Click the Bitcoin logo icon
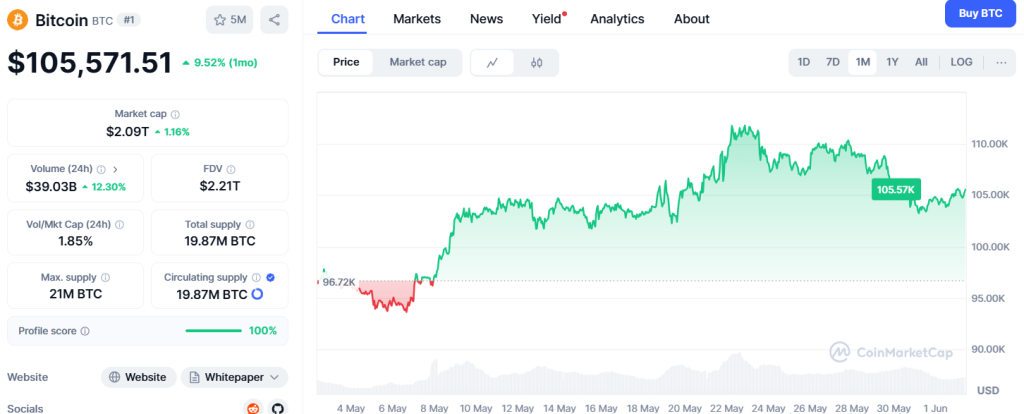 [17, 19]
